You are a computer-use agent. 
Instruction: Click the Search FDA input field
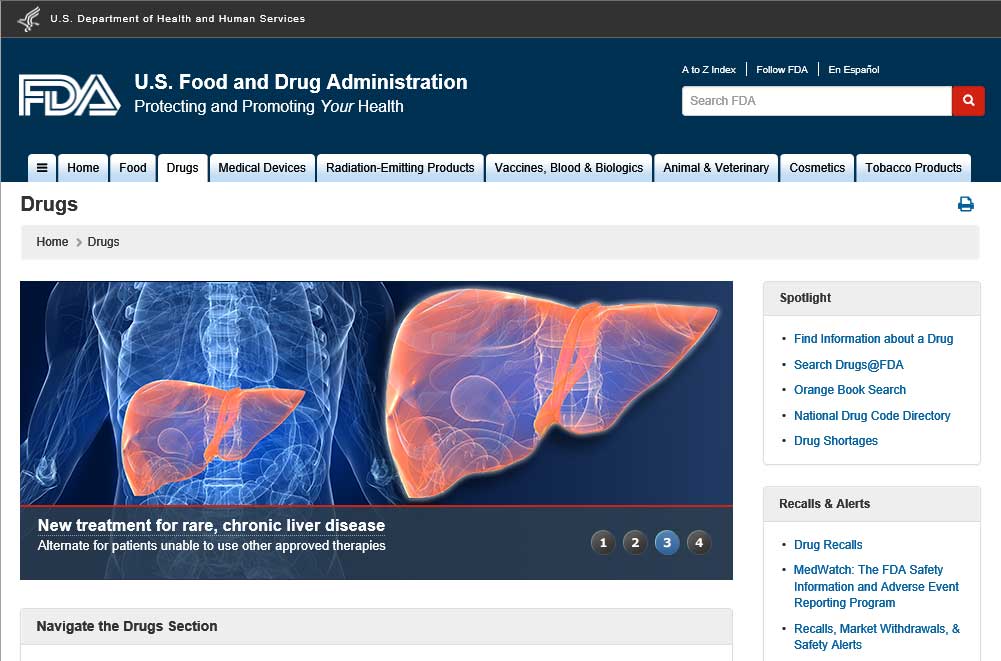(816, 101)
